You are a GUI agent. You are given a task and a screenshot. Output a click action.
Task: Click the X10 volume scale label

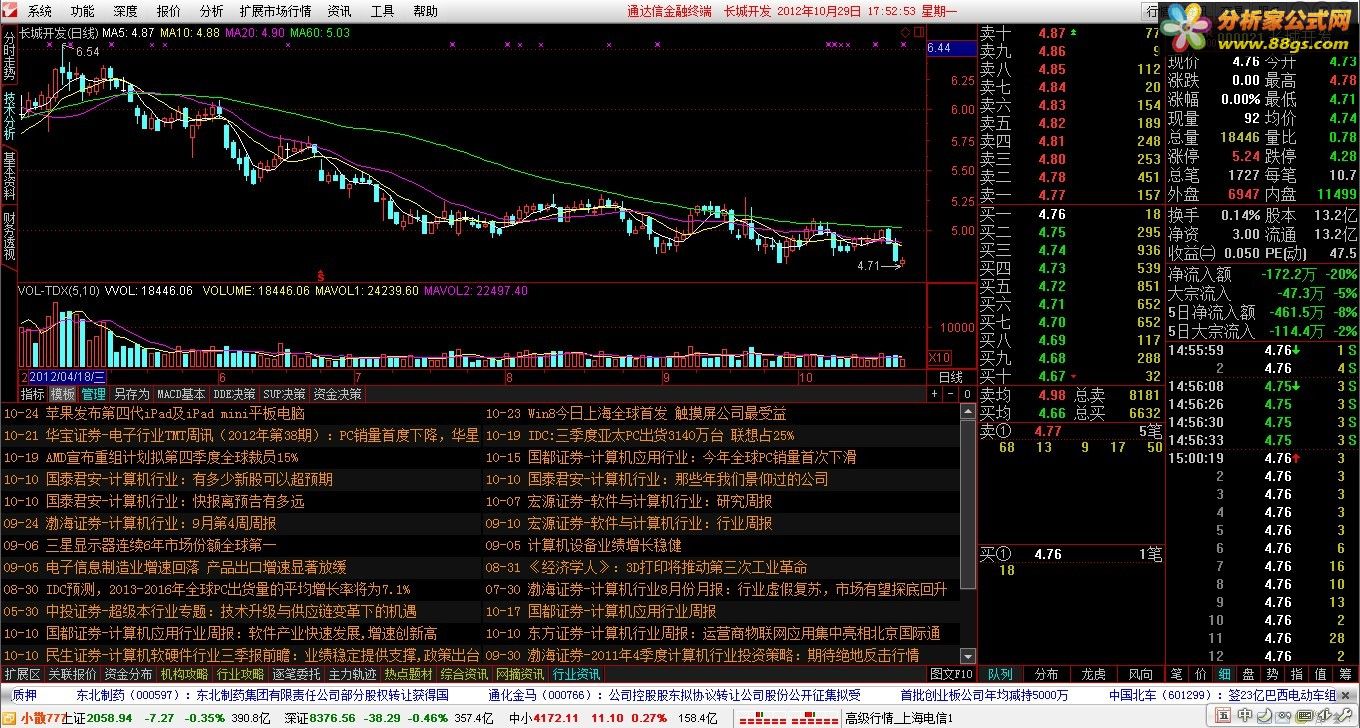tap(939, 357)
